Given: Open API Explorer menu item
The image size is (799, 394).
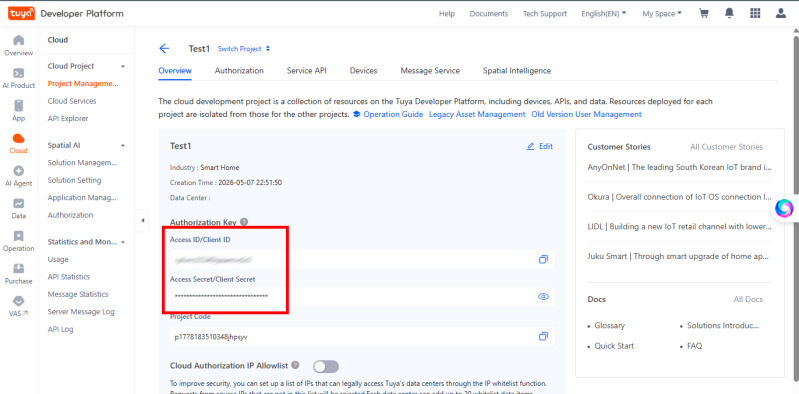Looking at the screenshot, I should (68, 118).
